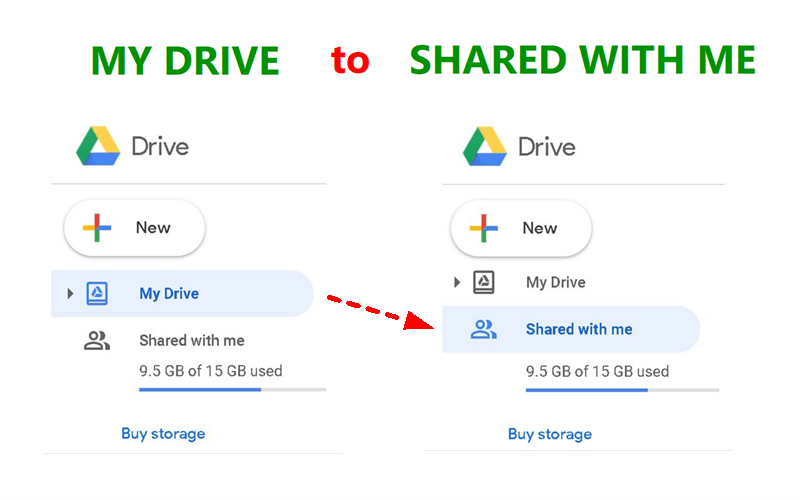
Task: Click the Google Drive logo in right panel
Action: [x=485, y=146]
